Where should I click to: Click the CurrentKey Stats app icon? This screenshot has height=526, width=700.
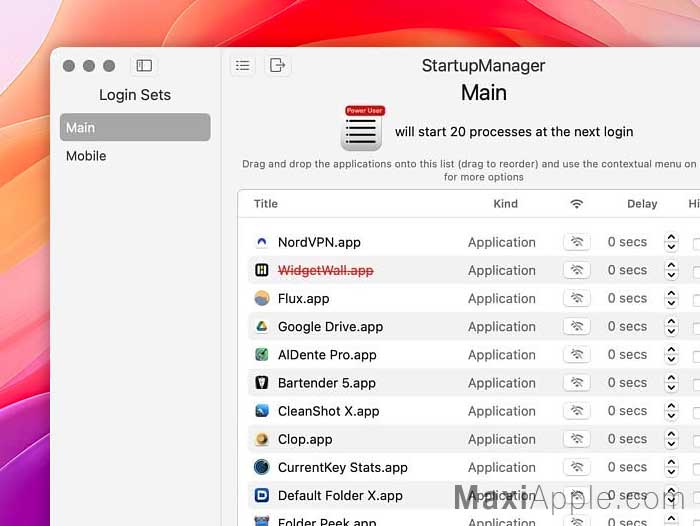[x=262, y=467]
